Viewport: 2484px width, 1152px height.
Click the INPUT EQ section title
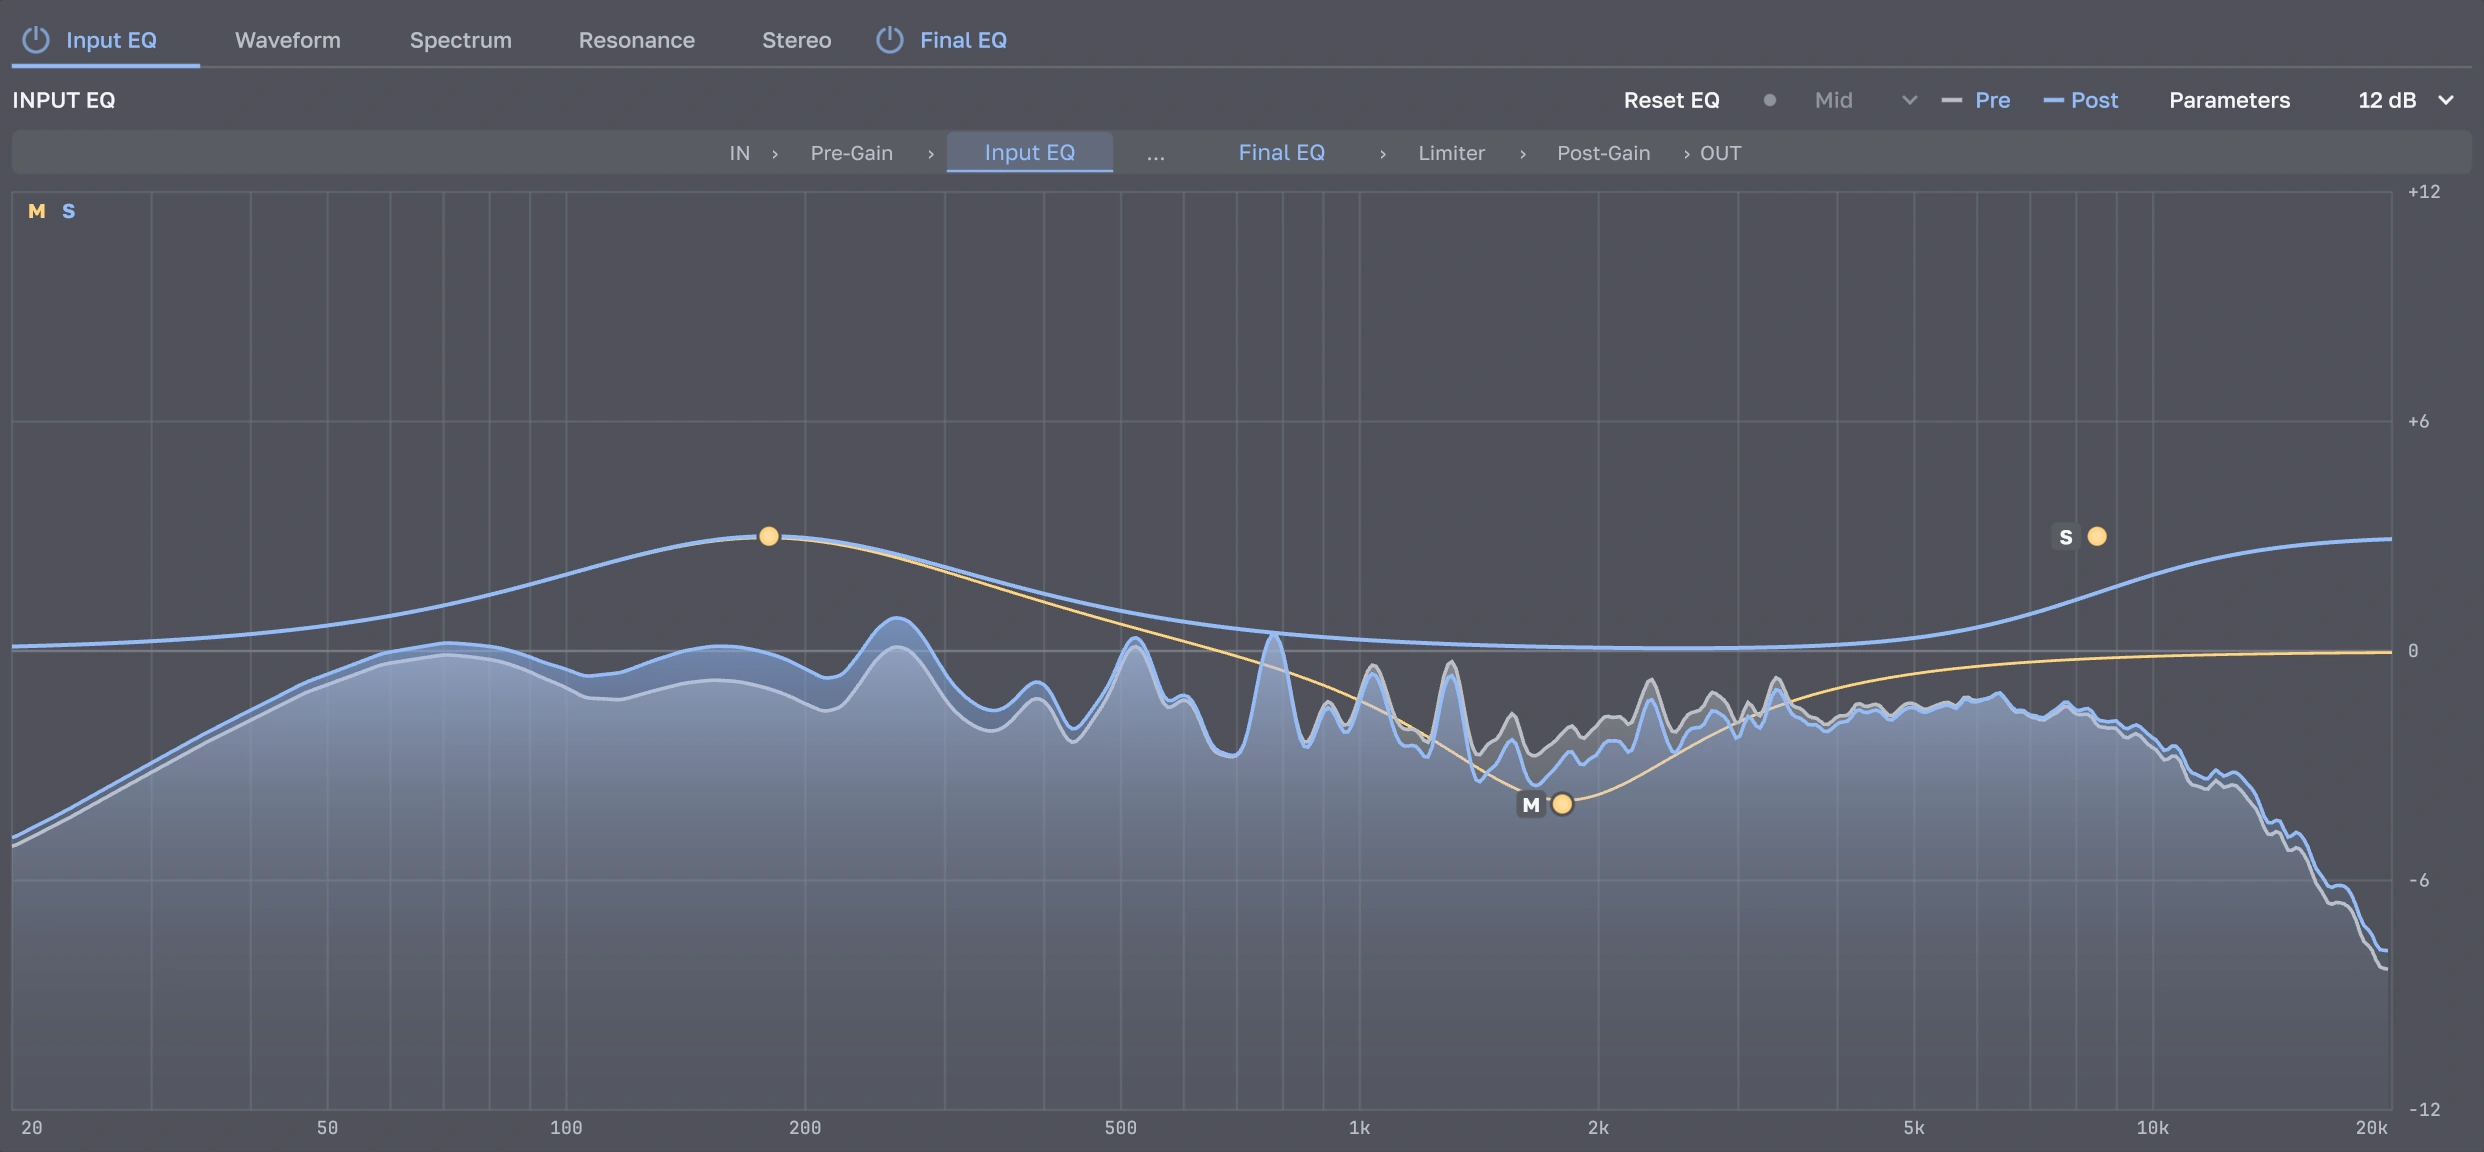tap(64, 100)
